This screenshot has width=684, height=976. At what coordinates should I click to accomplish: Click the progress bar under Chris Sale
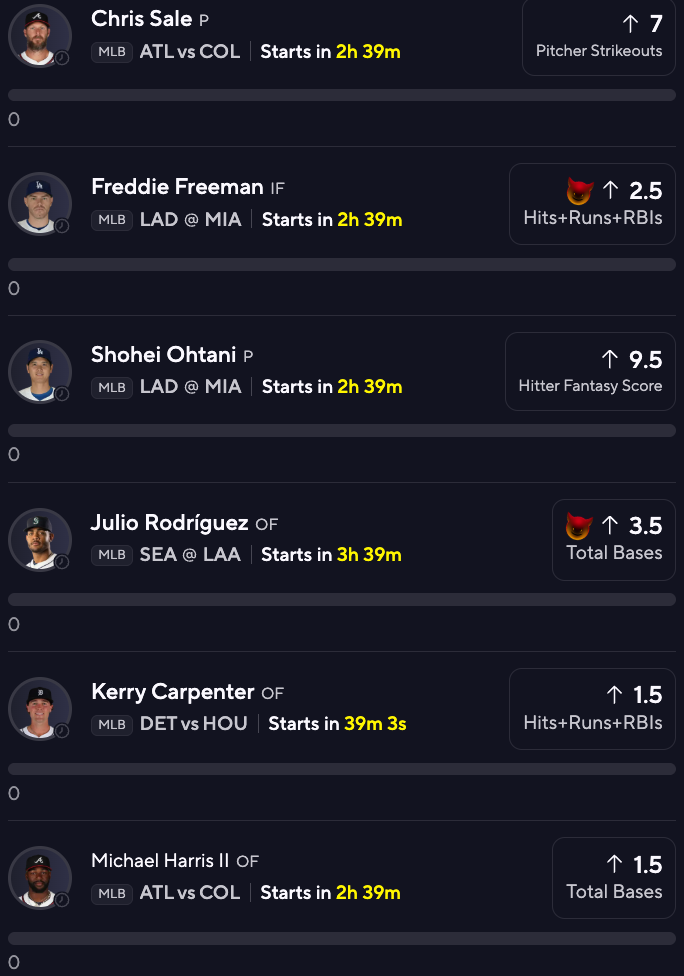coord(342,95)
